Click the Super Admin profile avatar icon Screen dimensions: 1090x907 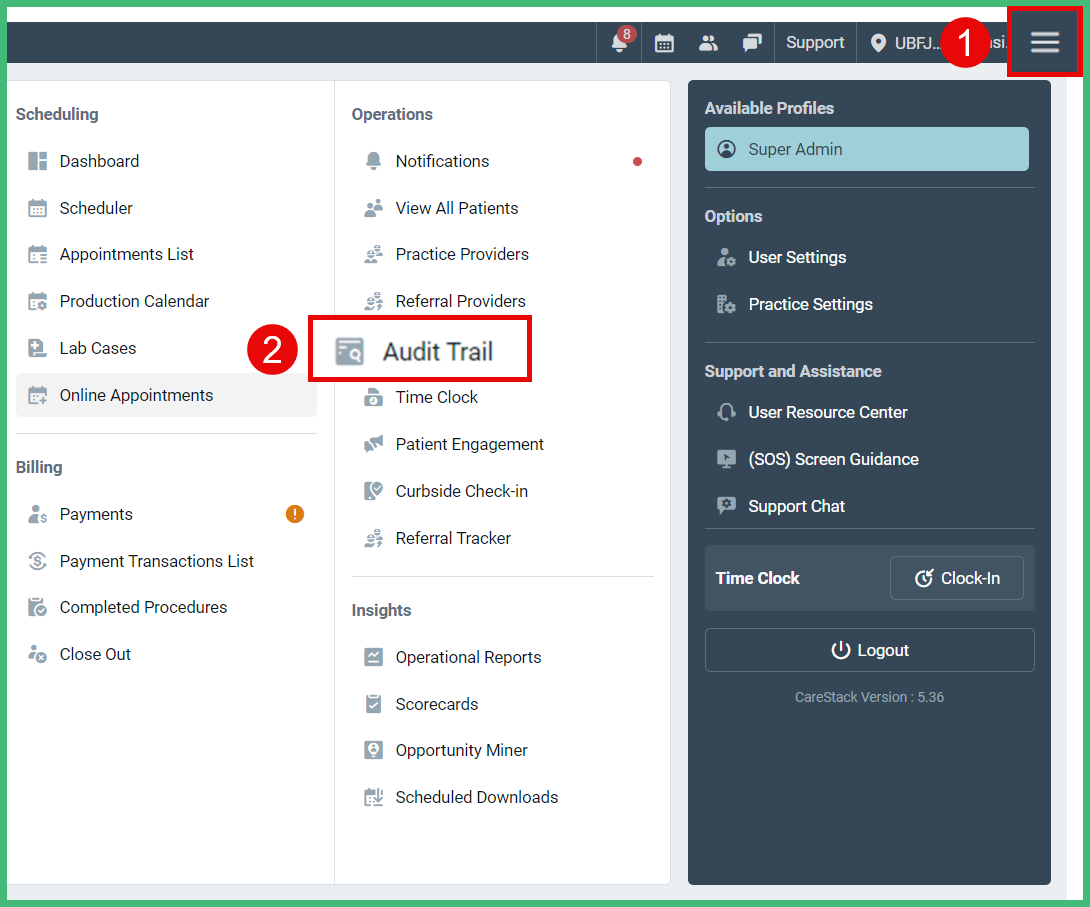tap(728, 148)
